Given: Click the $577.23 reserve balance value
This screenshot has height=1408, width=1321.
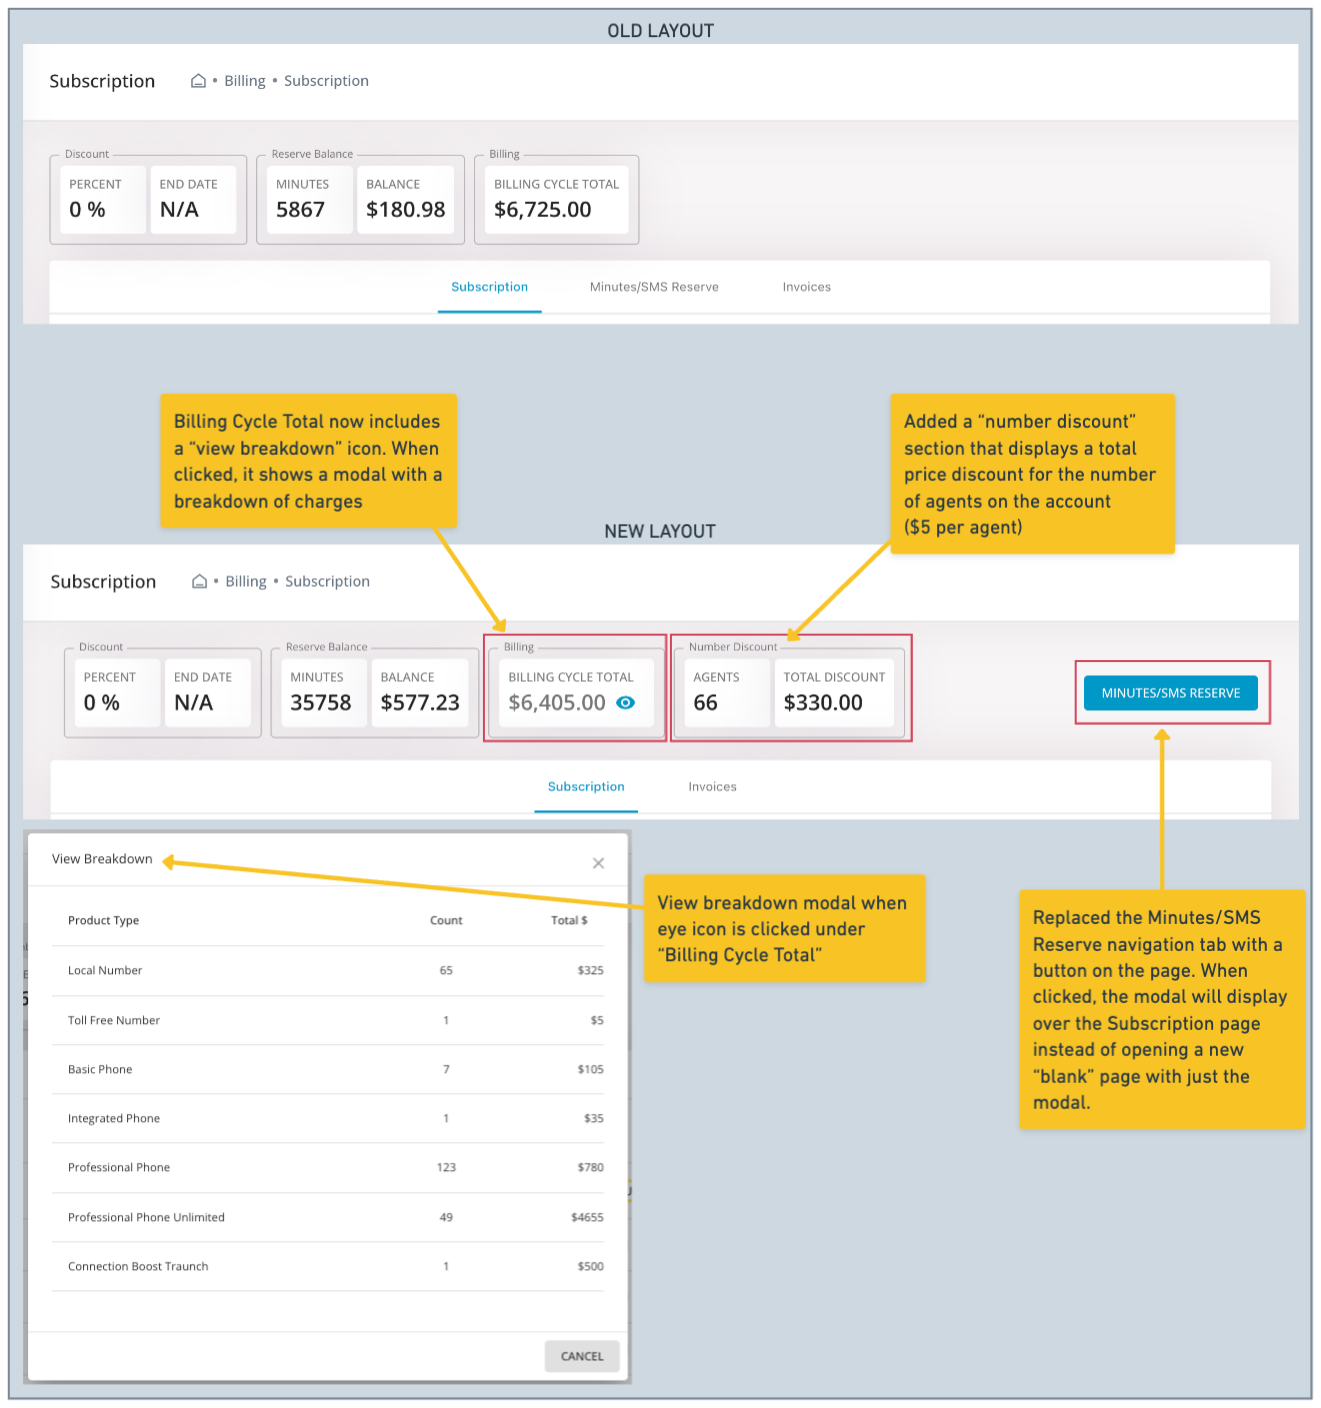Looking at the screenshot, I should [420, 703].
